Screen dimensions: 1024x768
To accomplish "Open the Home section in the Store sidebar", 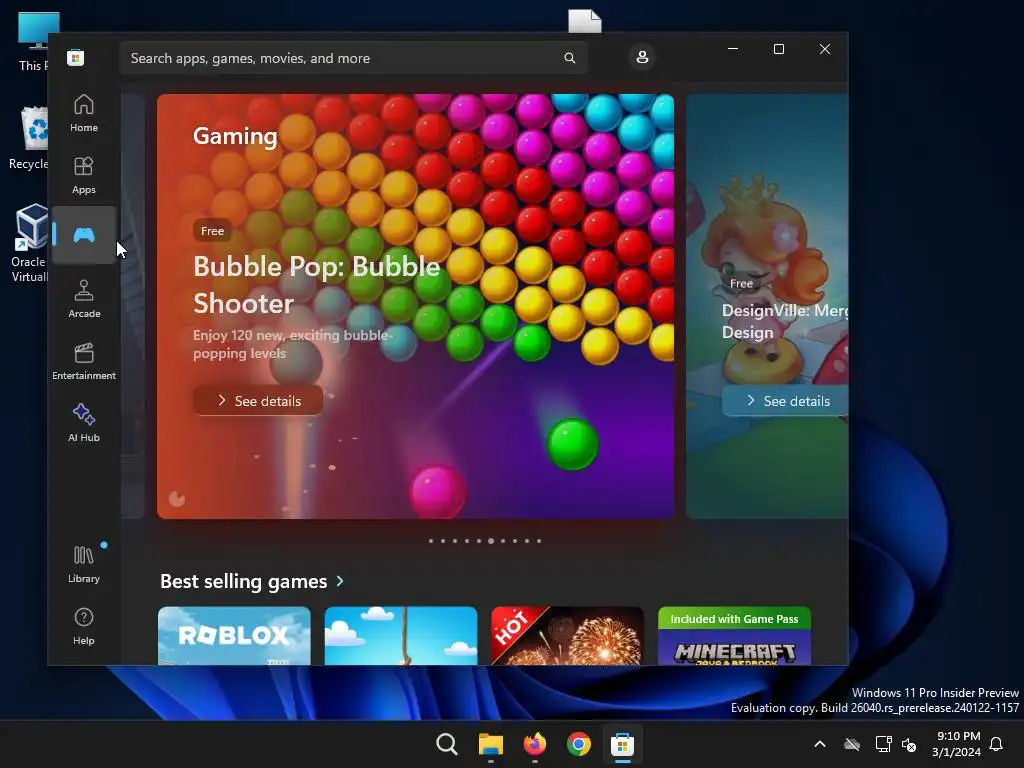I will click(x=84, y=112).
